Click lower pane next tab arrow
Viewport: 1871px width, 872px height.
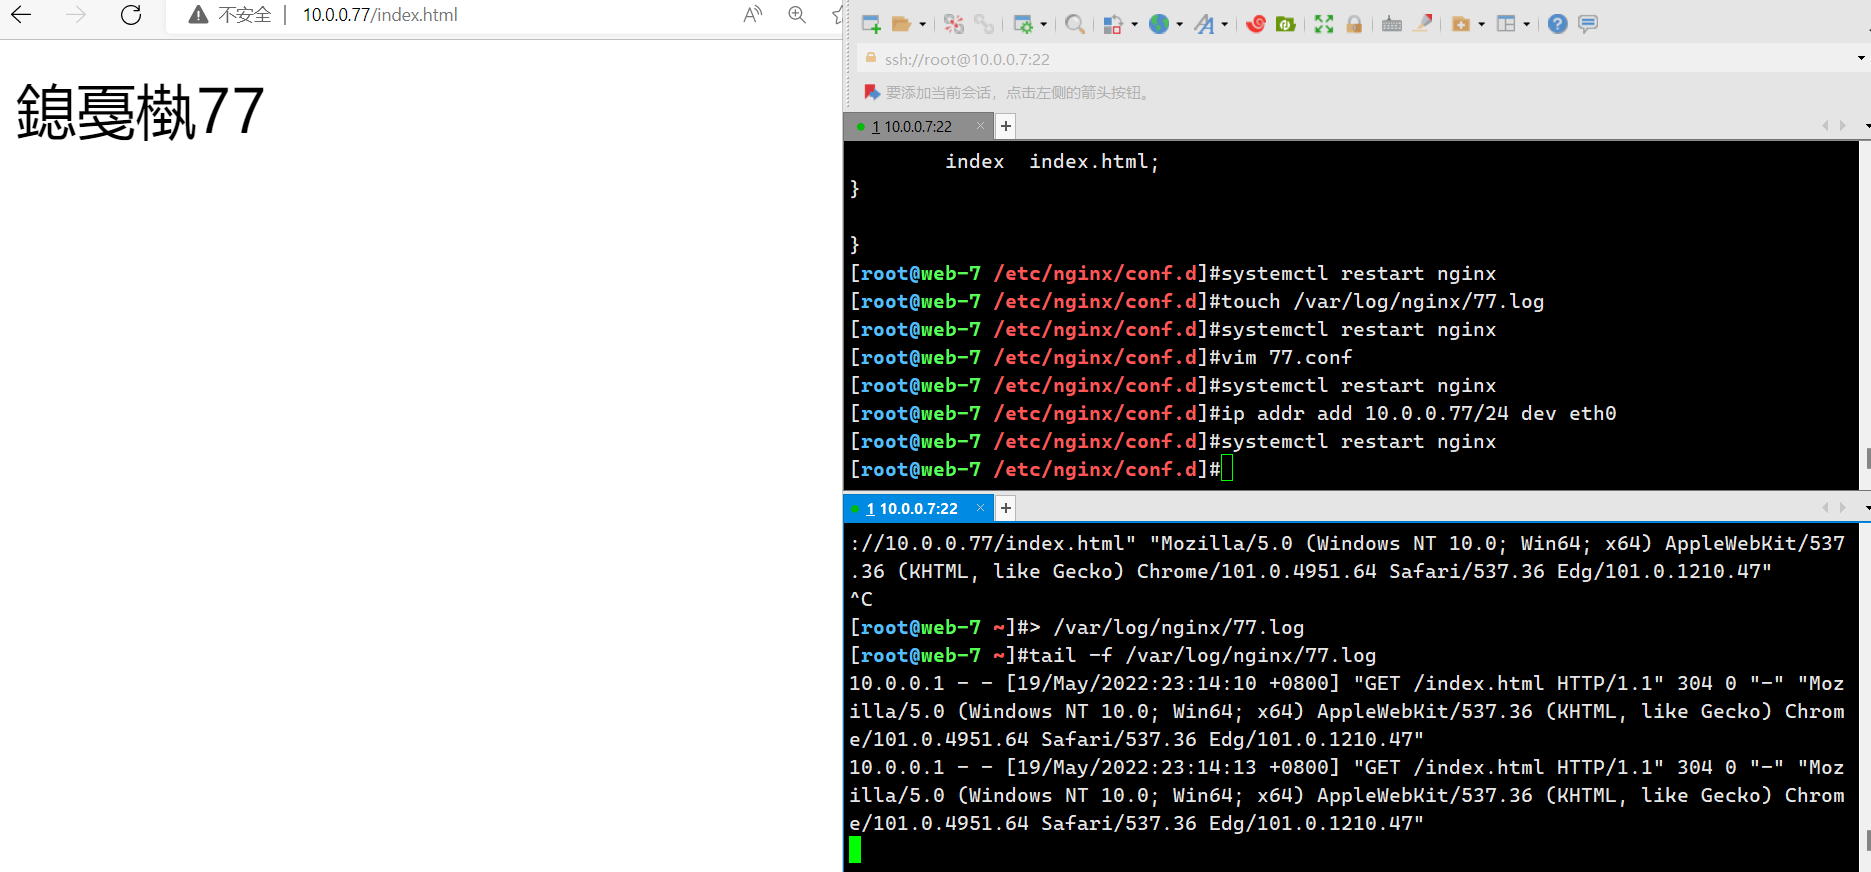(x=1843, y=508)
